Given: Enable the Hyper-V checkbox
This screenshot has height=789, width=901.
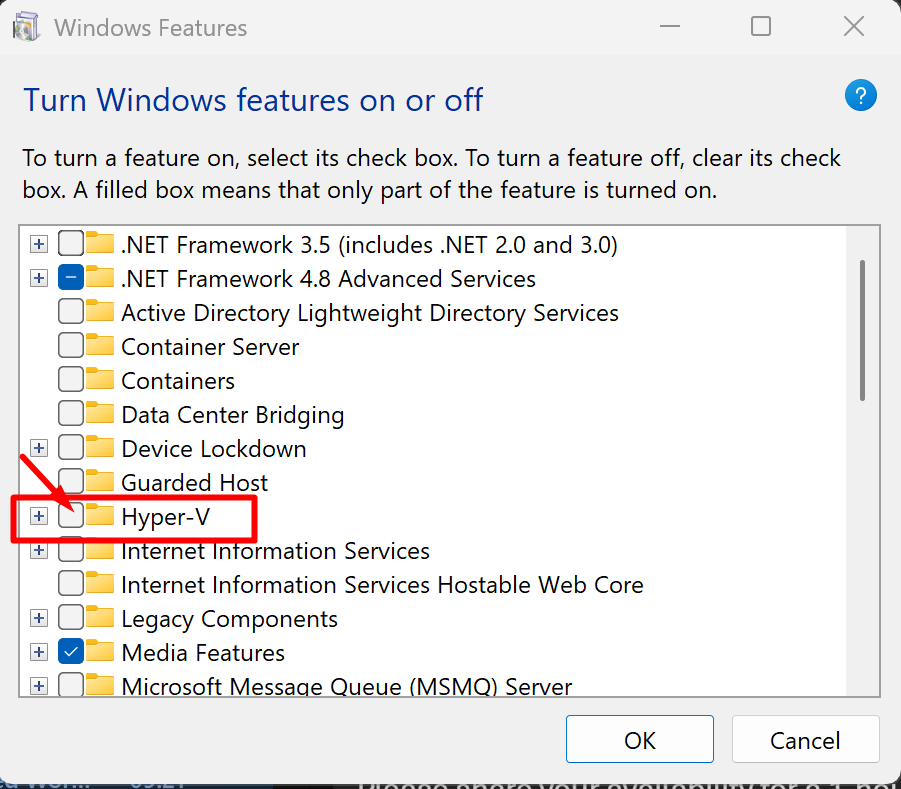Looking at the screenshot, I should click(71, 517).
